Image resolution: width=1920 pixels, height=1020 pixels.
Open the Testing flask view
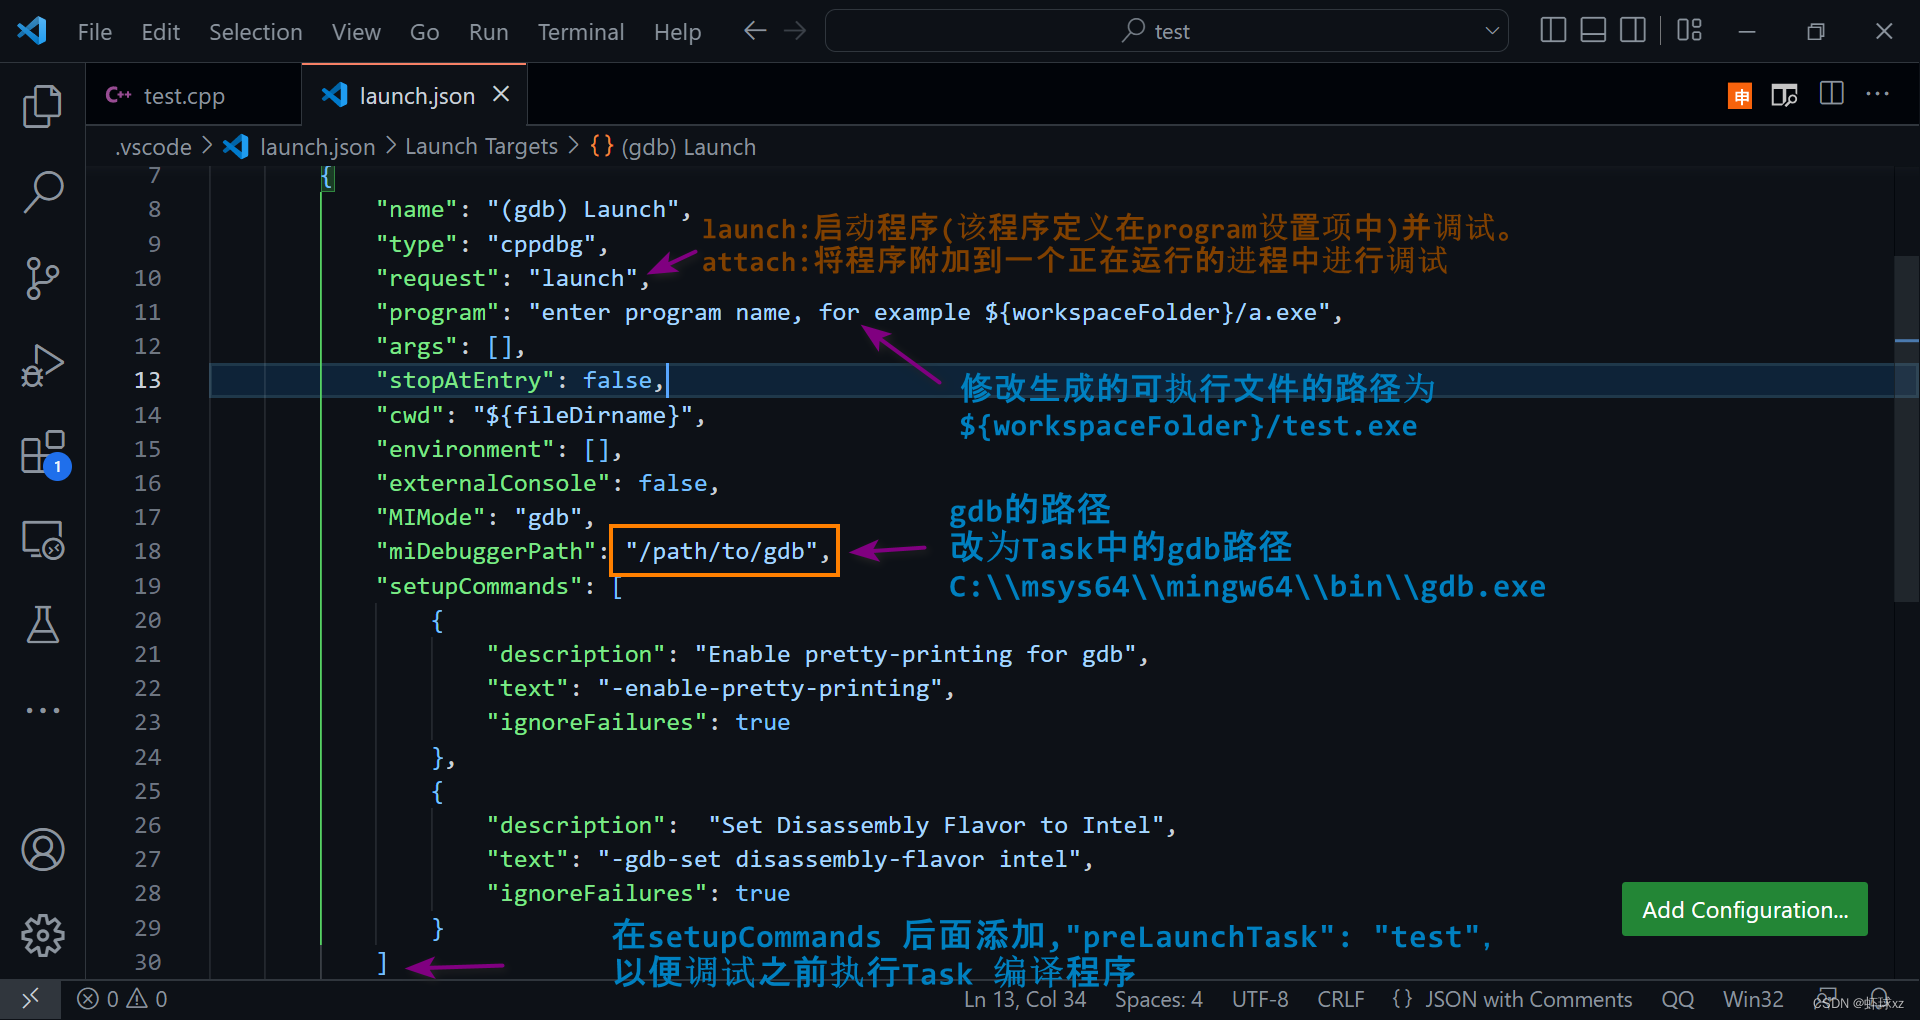point(42,625)
